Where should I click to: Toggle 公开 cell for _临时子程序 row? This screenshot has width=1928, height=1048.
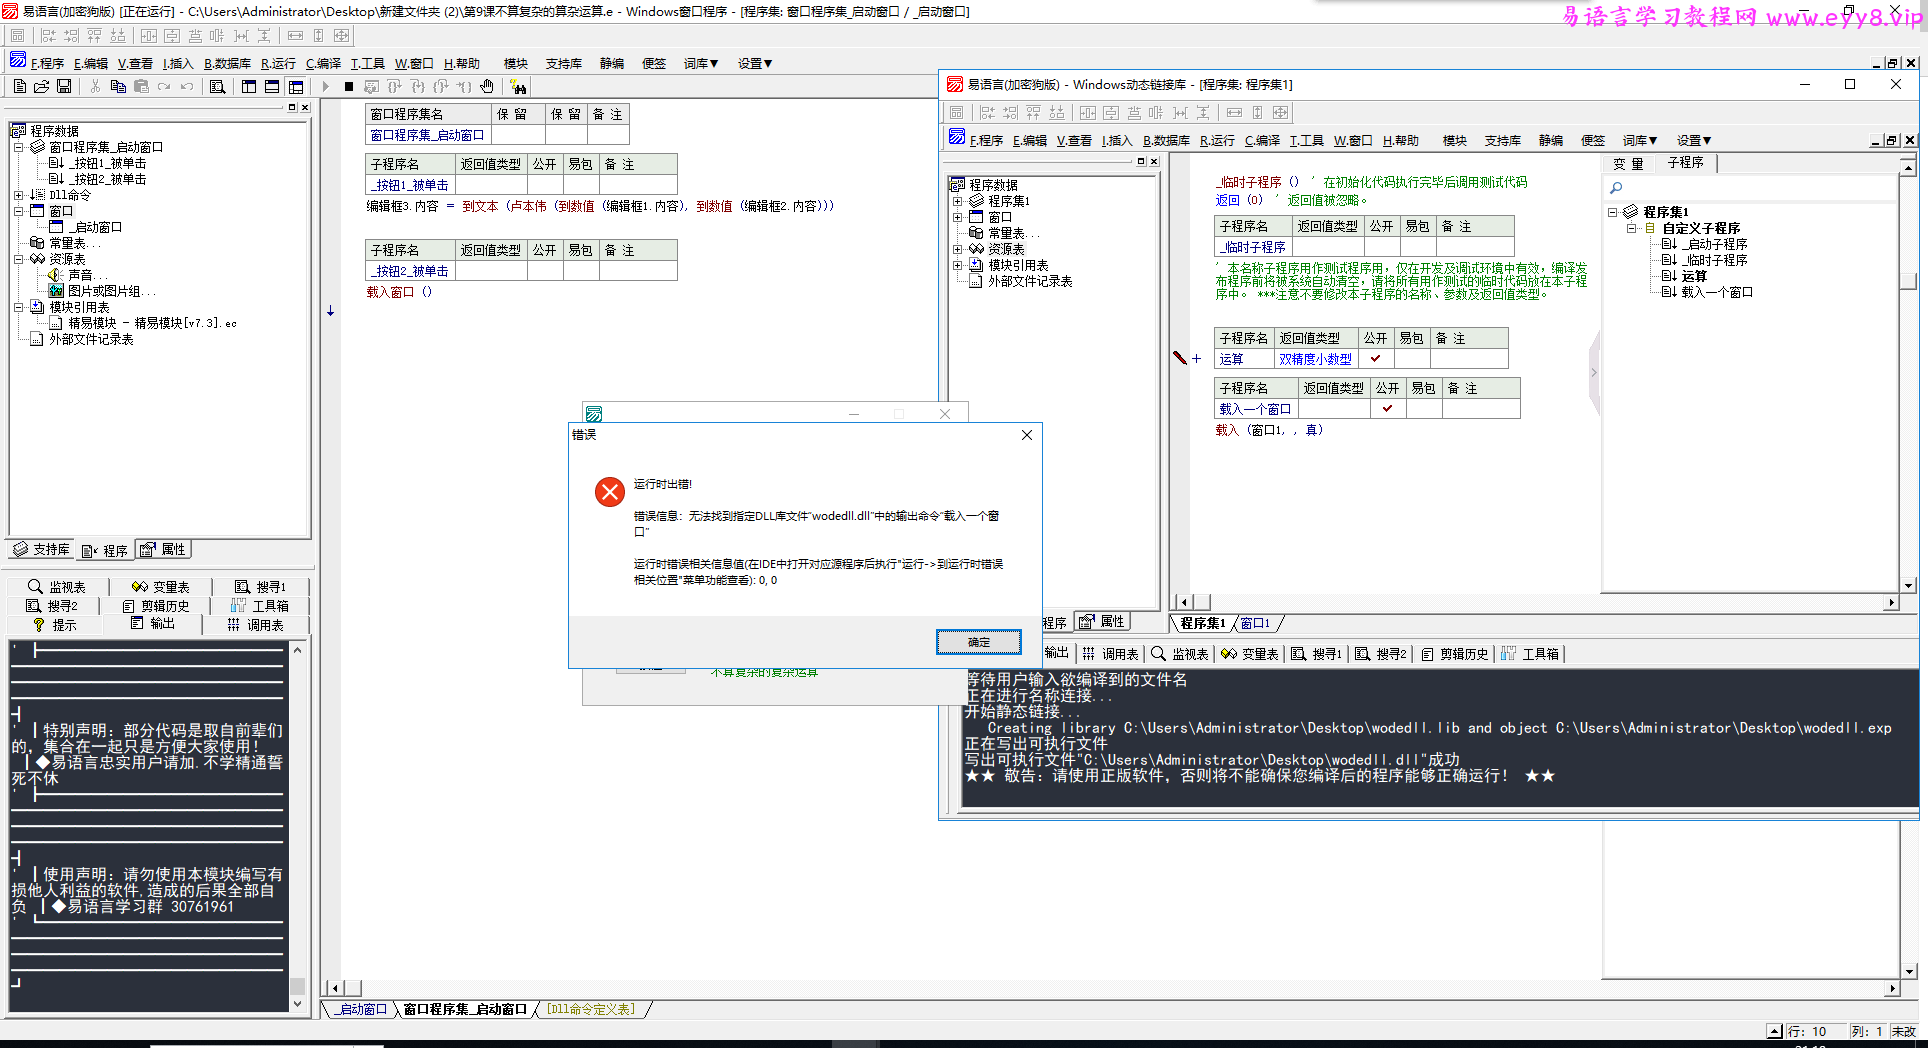pos(1381,247)
